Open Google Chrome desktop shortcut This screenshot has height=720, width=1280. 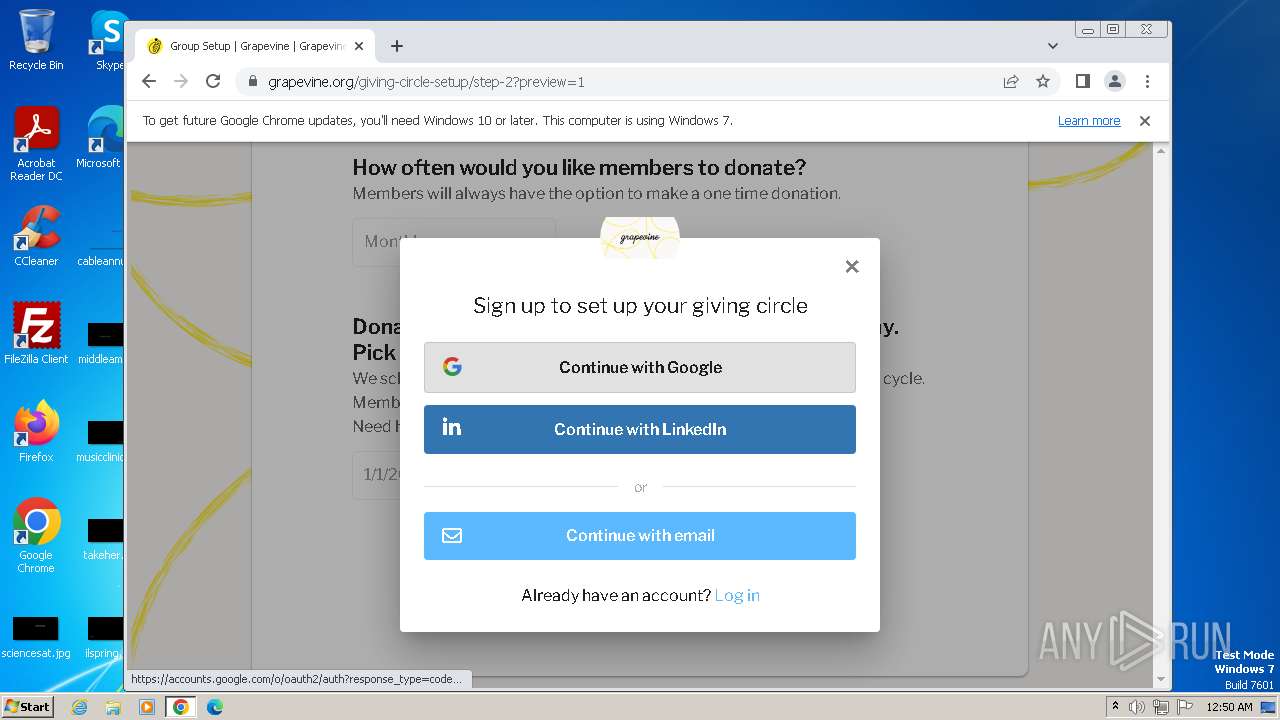click(x=36, y=536)
